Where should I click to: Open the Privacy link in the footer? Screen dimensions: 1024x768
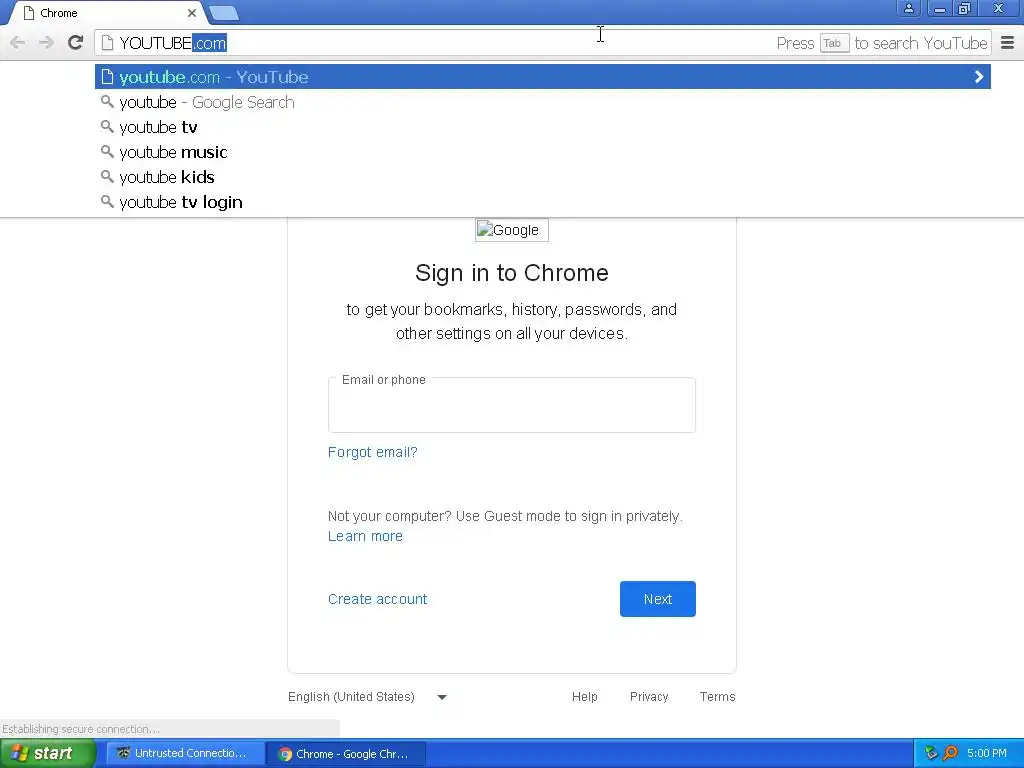[648, 697]
